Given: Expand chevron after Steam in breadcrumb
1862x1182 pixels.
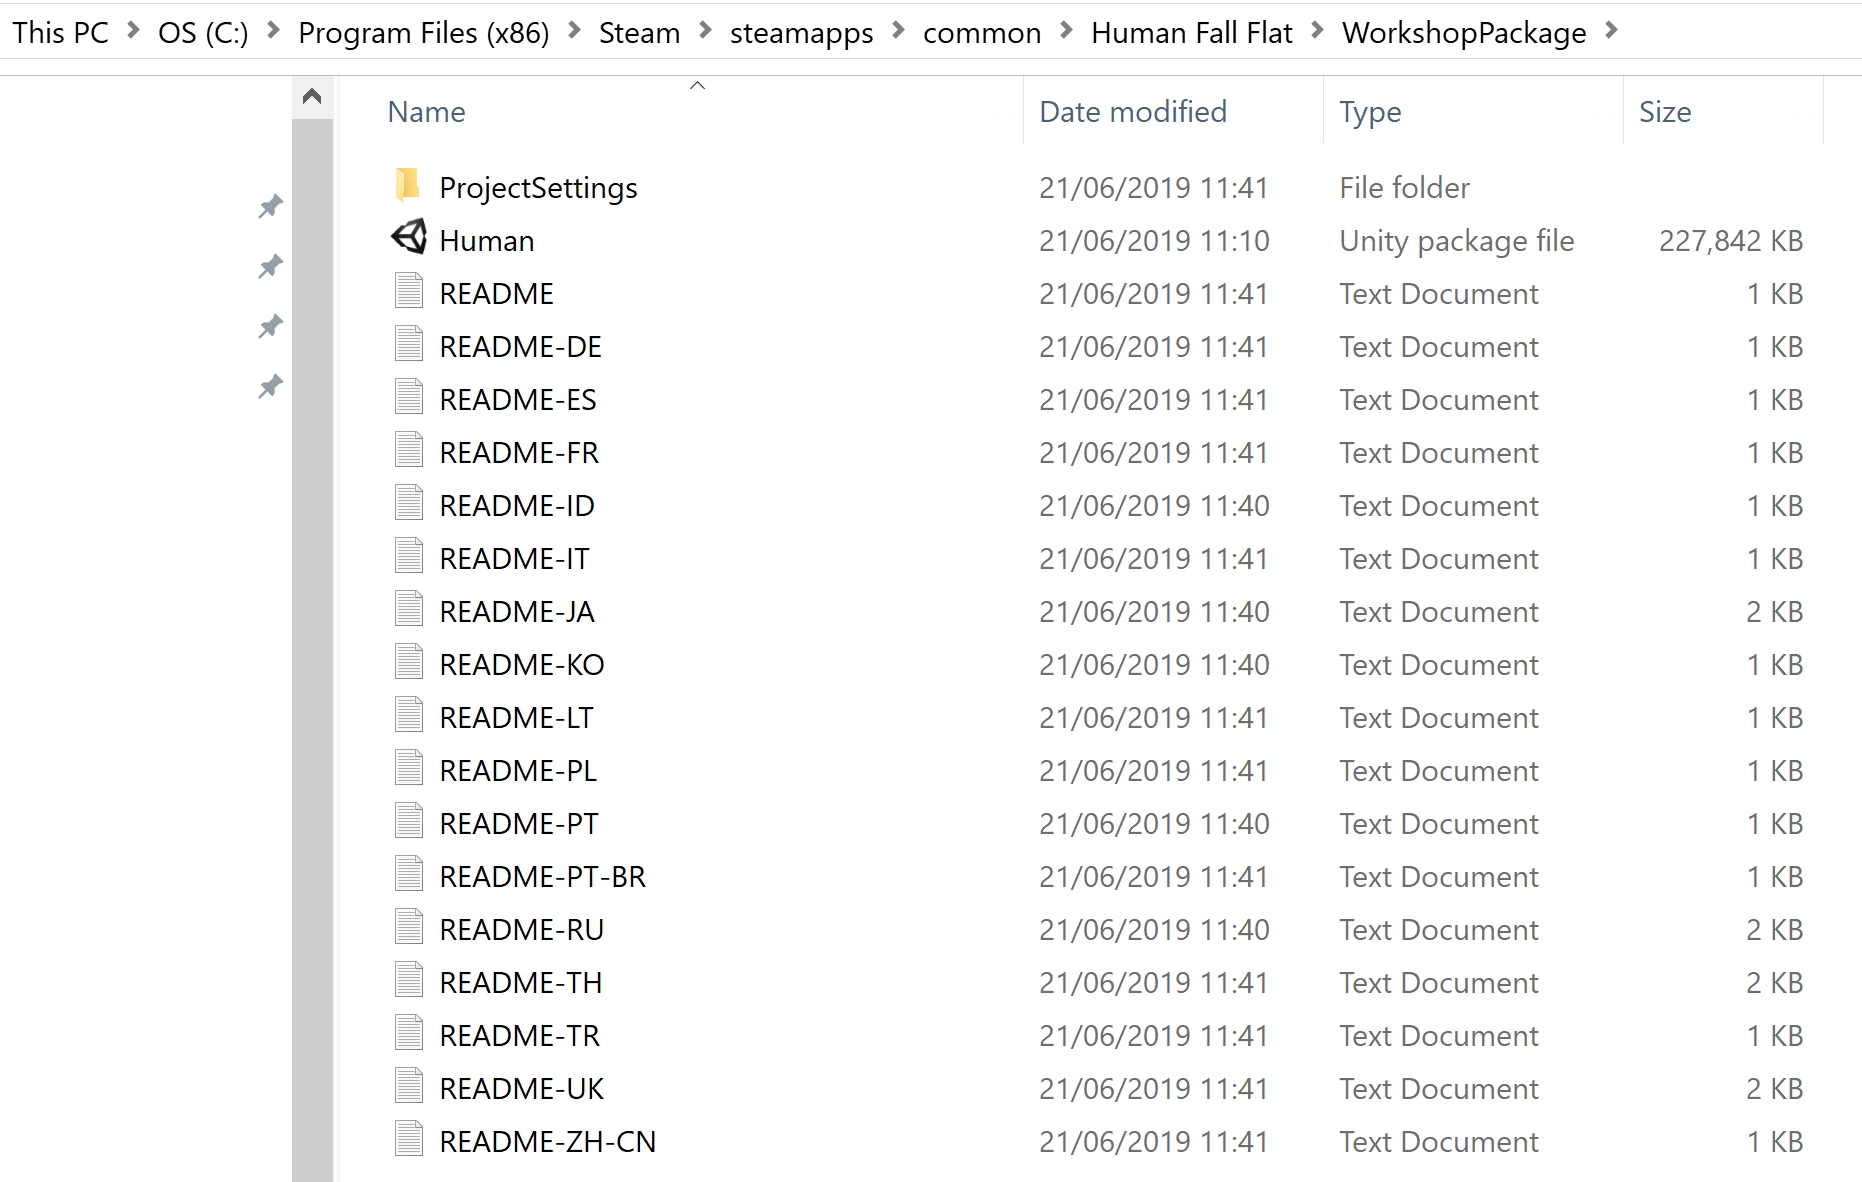Looking at the screenshot, I should click(705, 32).
